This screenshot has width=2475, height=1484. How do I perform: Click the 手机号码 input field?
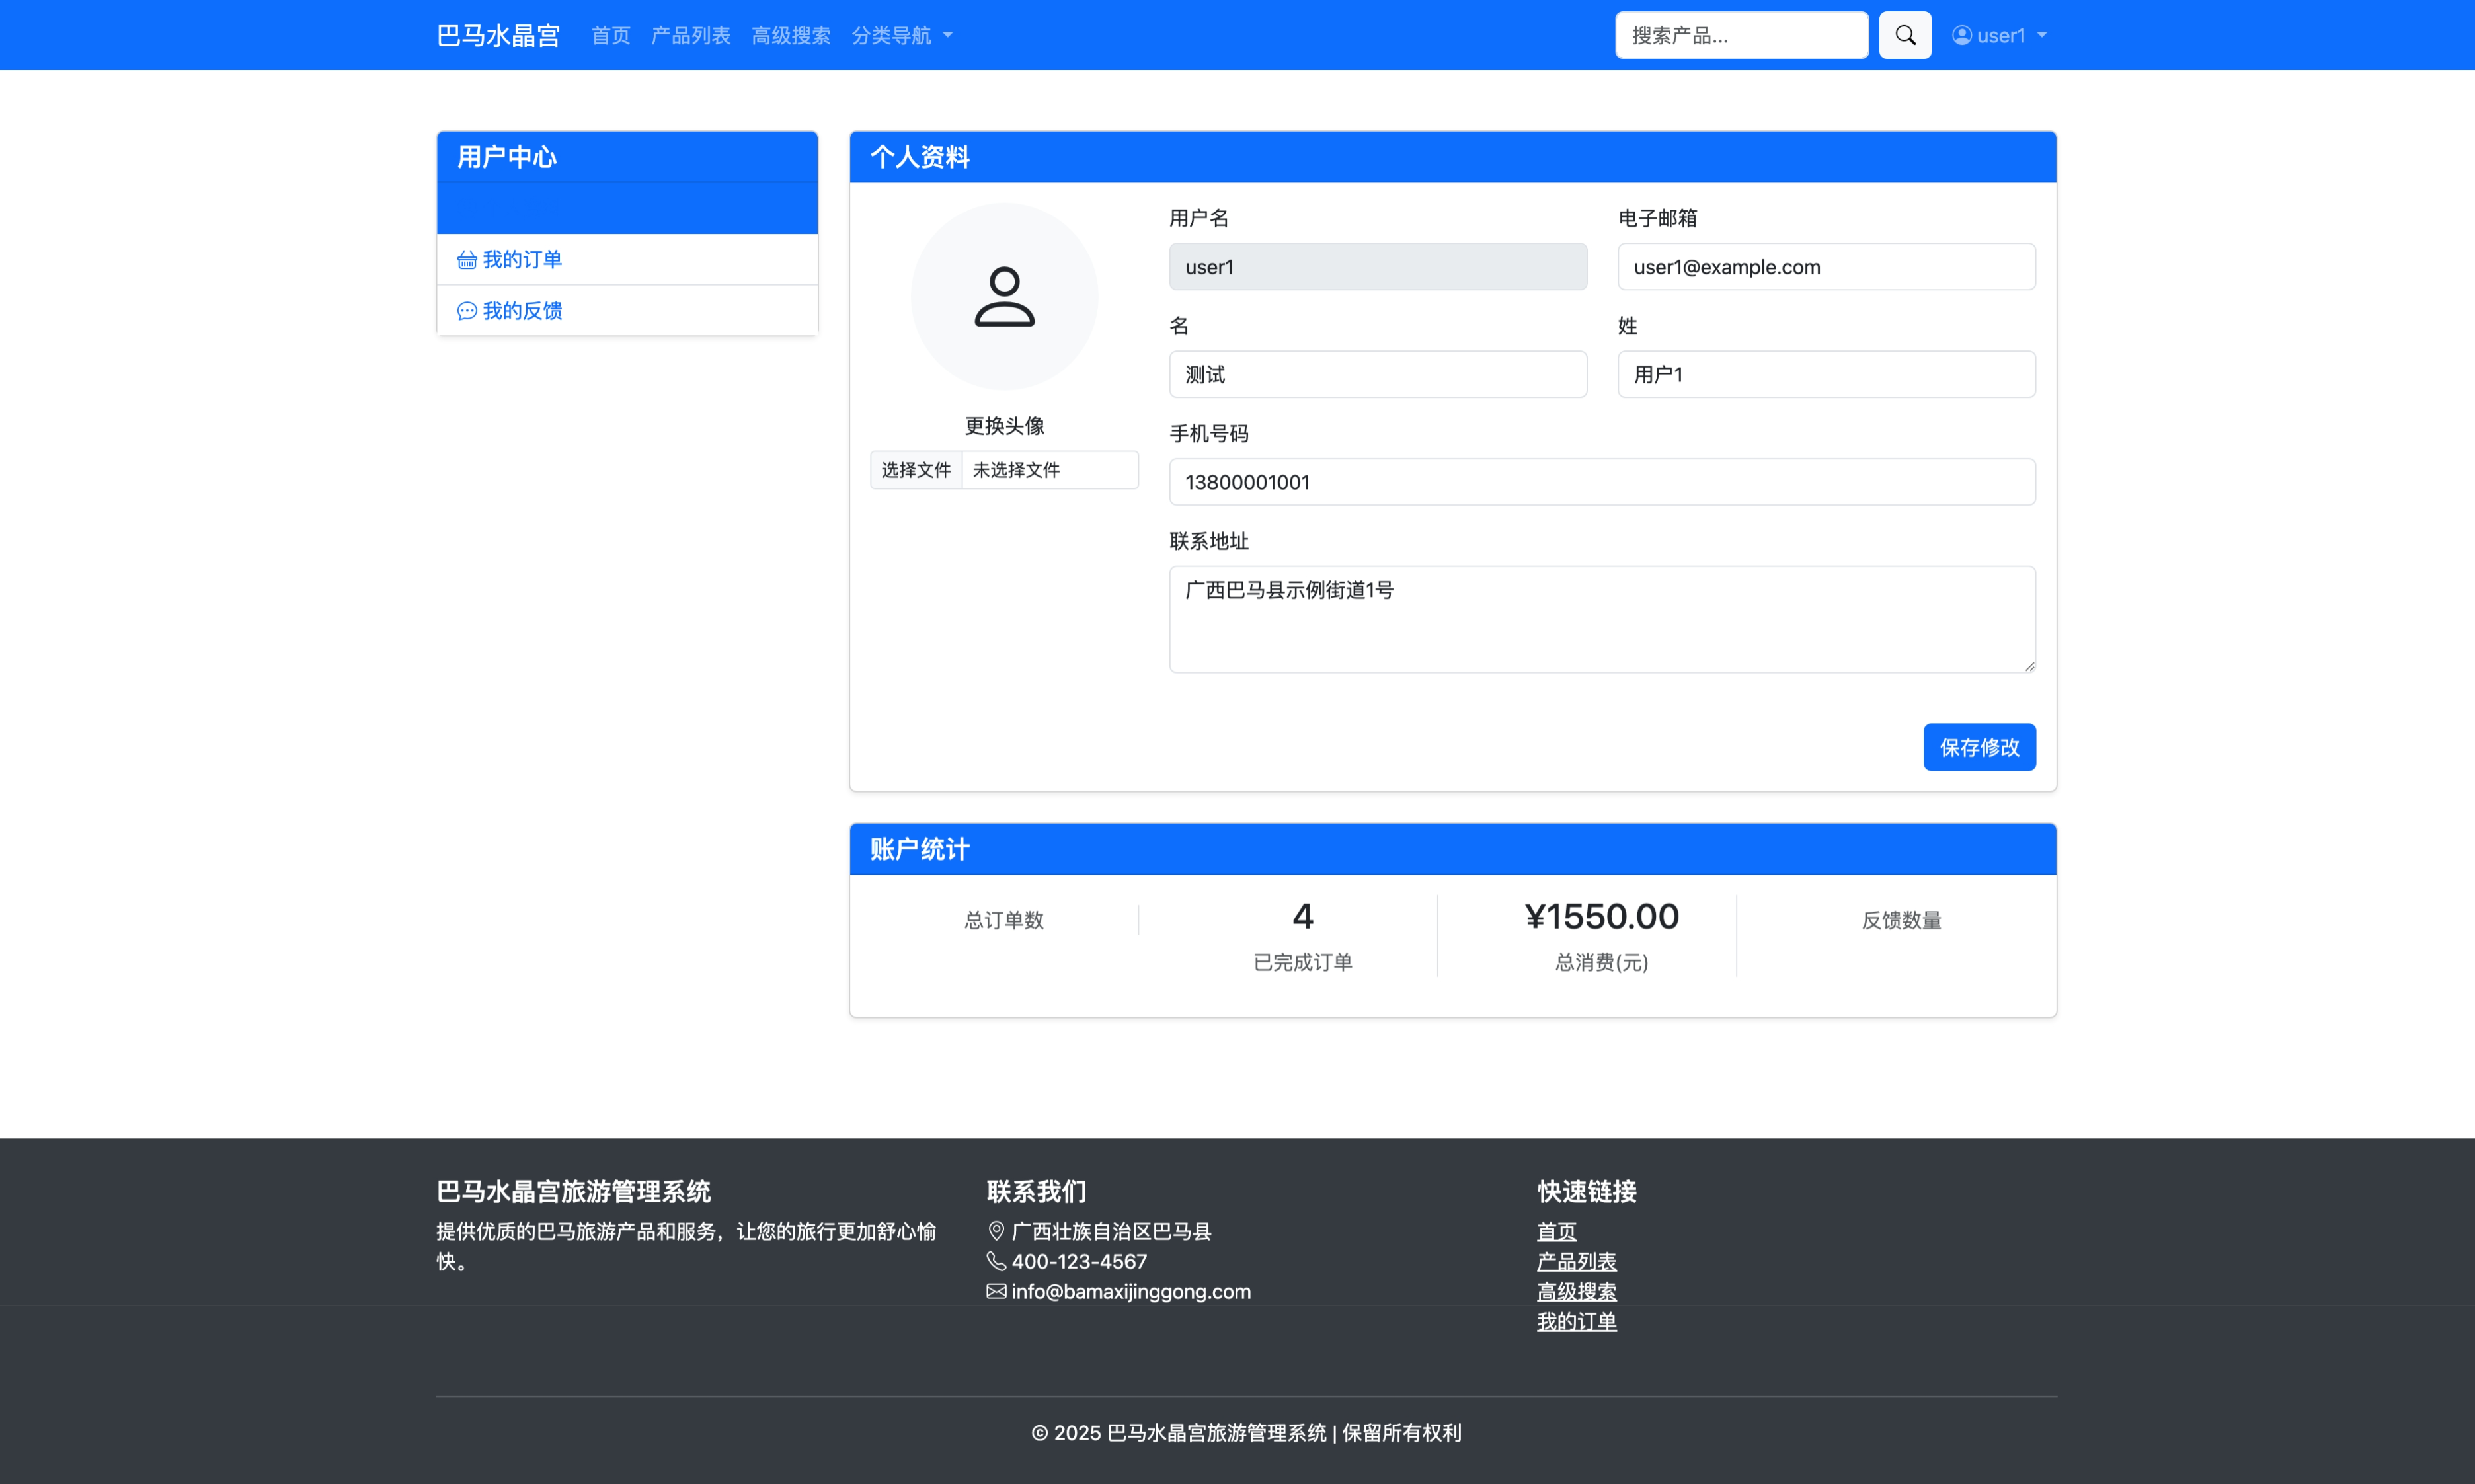point(1601,482)
